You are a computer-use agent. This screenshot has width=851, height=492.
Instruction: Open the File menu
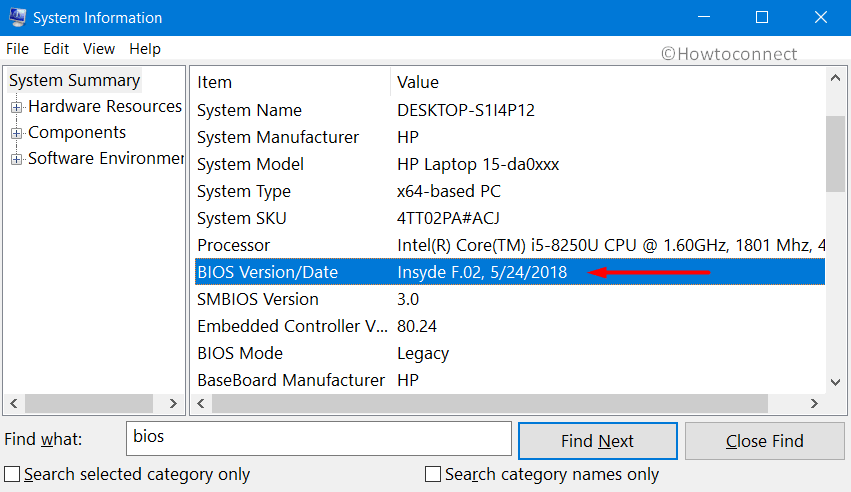coord(17,49)
